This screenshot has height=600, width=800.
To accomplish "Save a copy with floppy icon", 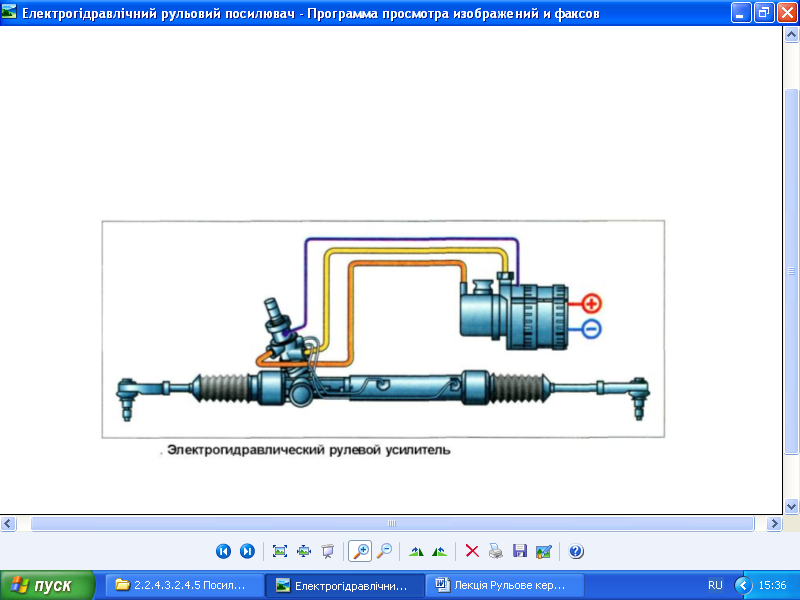I will coord(520,551).
